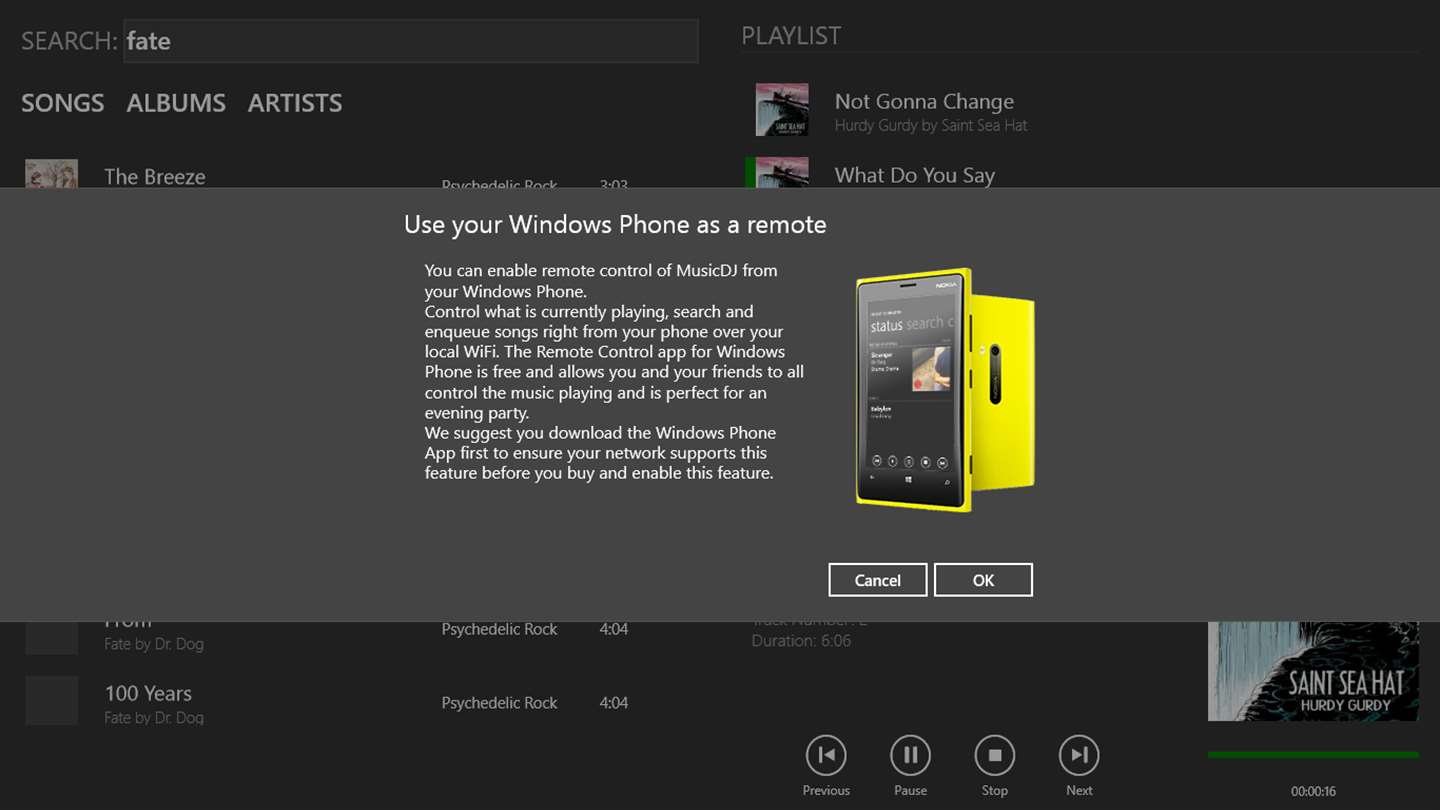This screenshot has height=810, width=1440.
Task: Click the 4:04 duration of 100 Years
Action: [x=614, y=703]
